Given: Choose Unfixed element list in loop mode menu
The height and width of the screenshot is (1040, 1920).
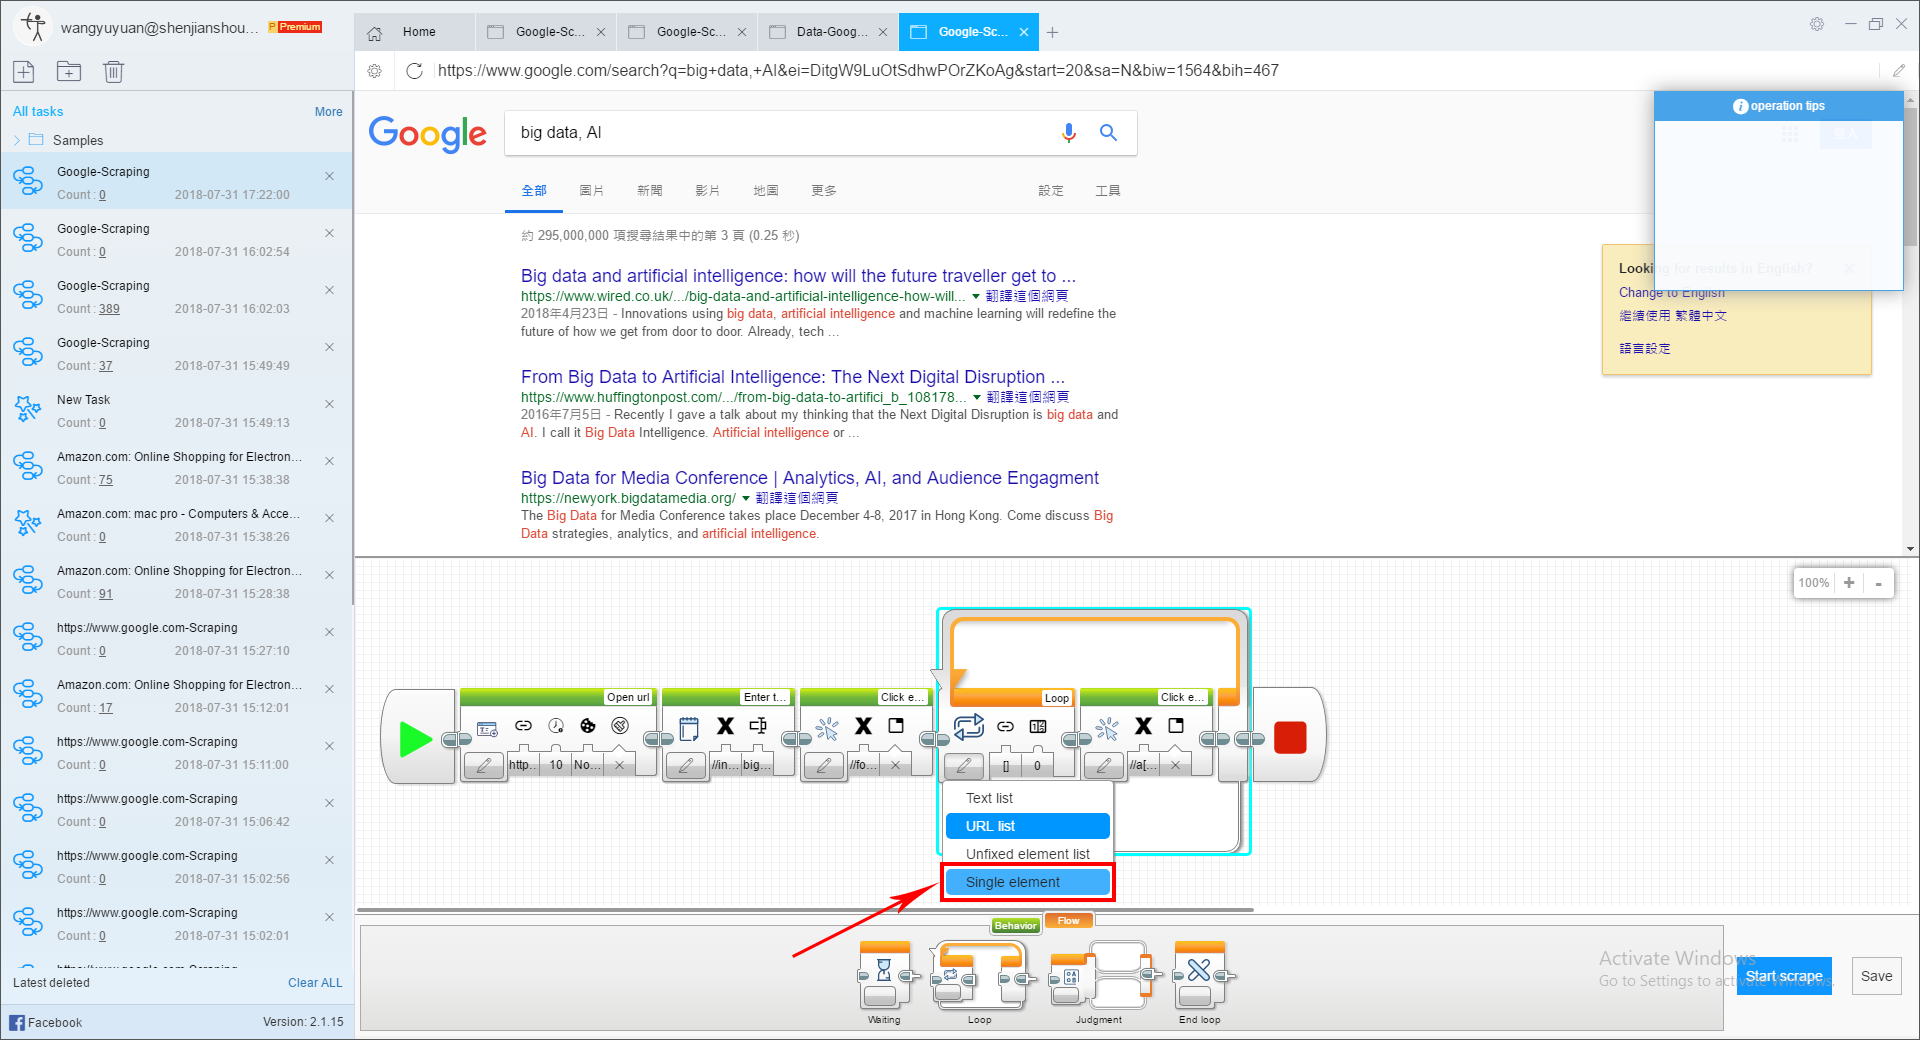Looking at the screenshot, I should [x=1028, y=854].
